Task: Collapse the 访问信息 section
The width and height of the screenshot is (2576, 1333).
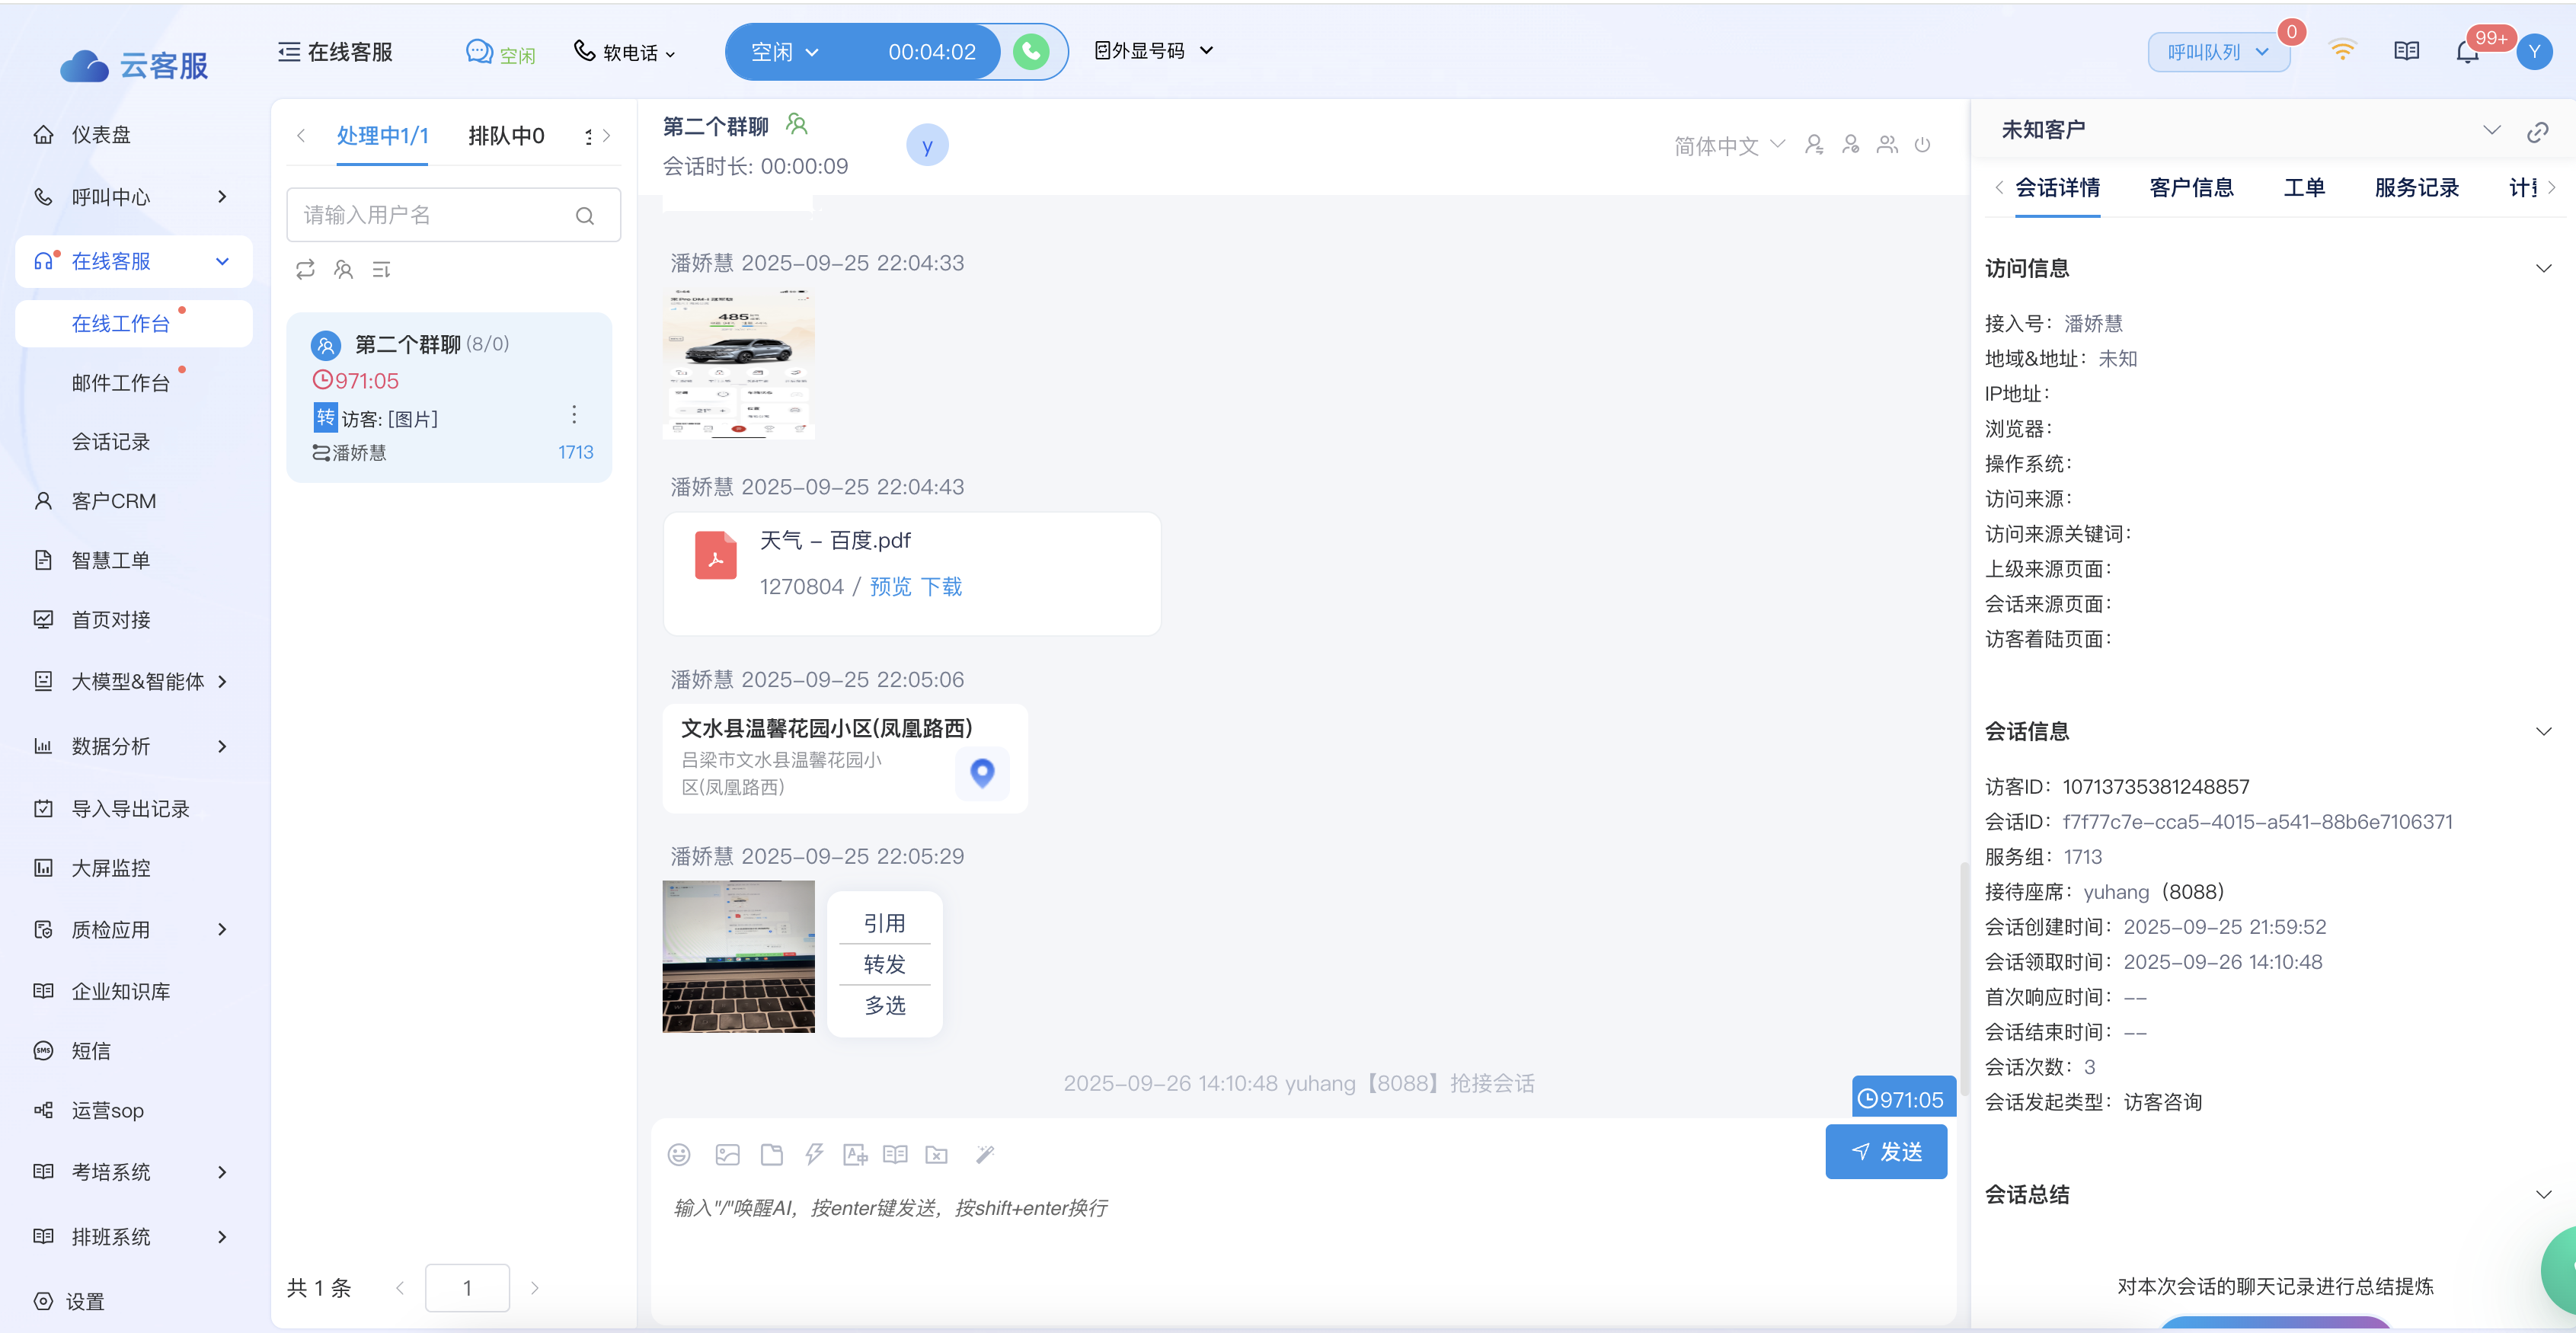Action: pyautogui.click(x=2543, y=268)
